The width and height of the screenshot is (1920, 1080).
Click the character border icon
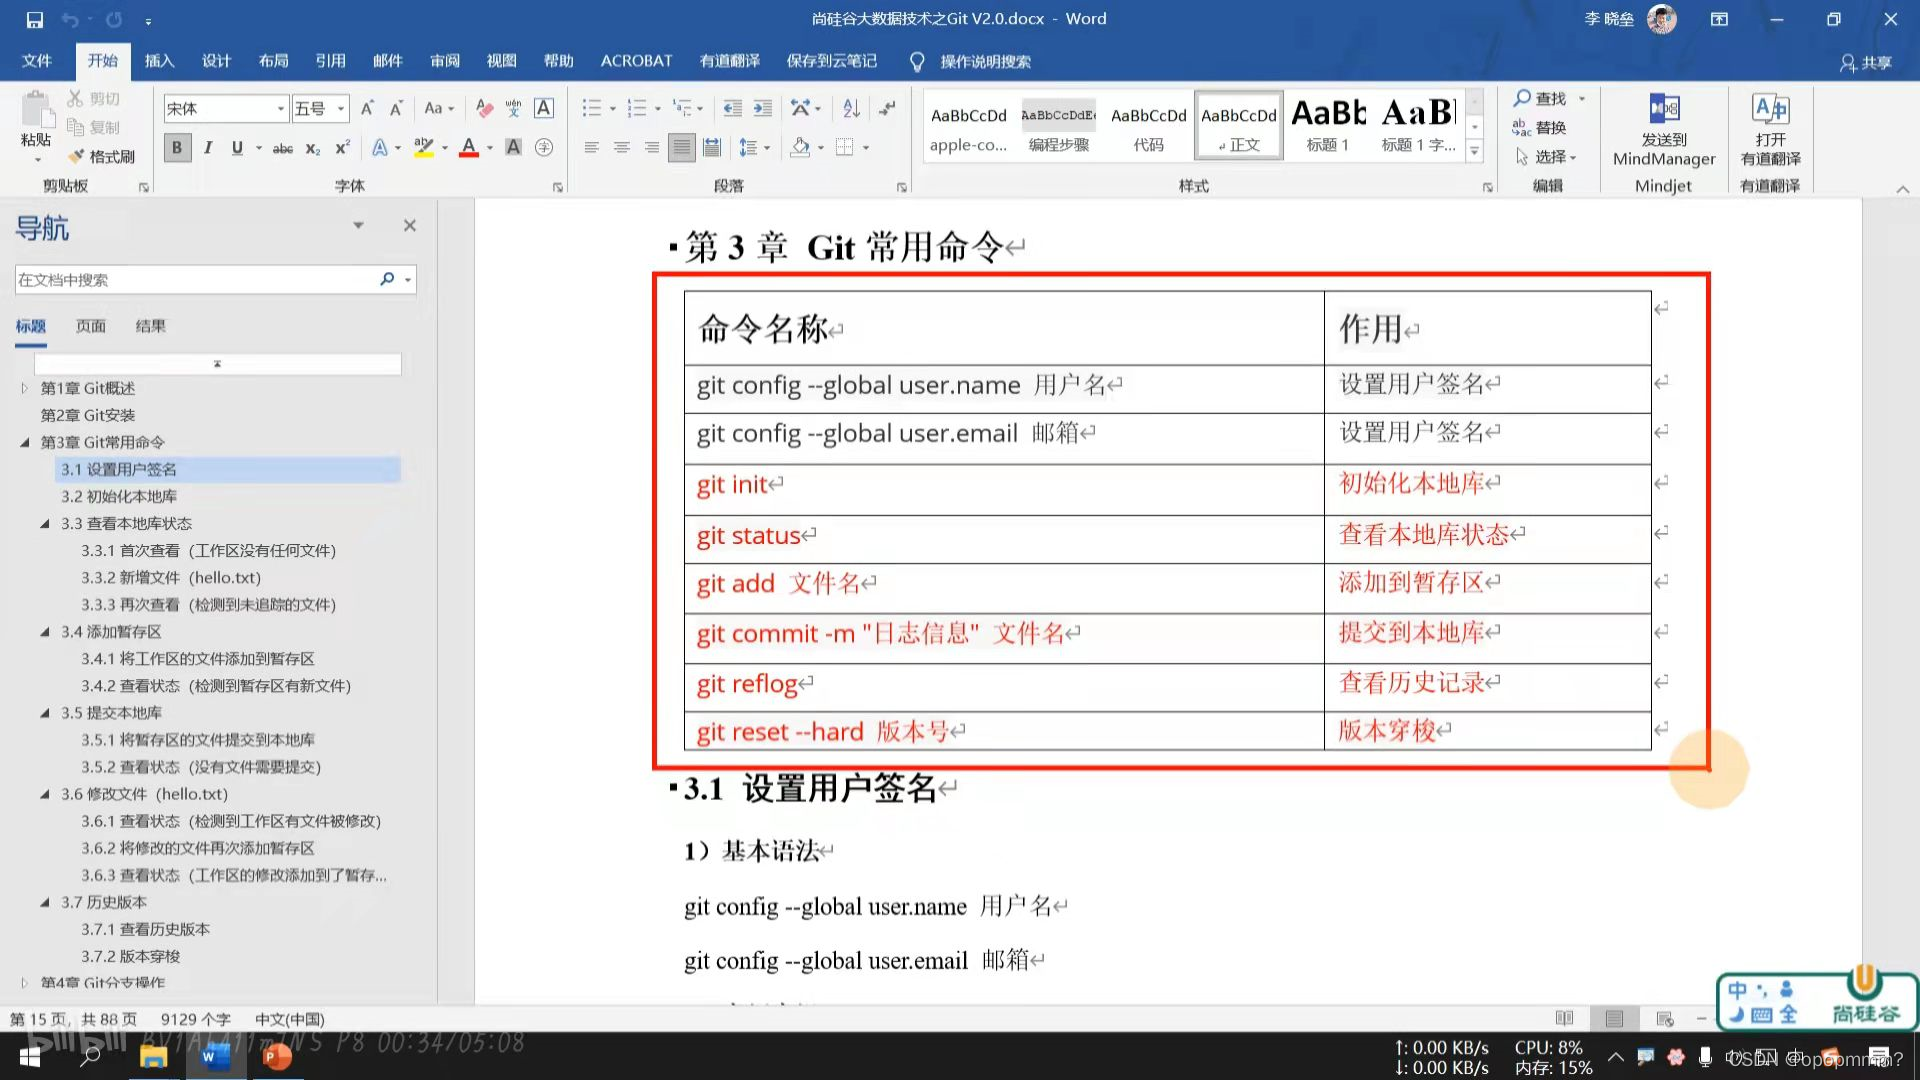(x=544, y=108)
